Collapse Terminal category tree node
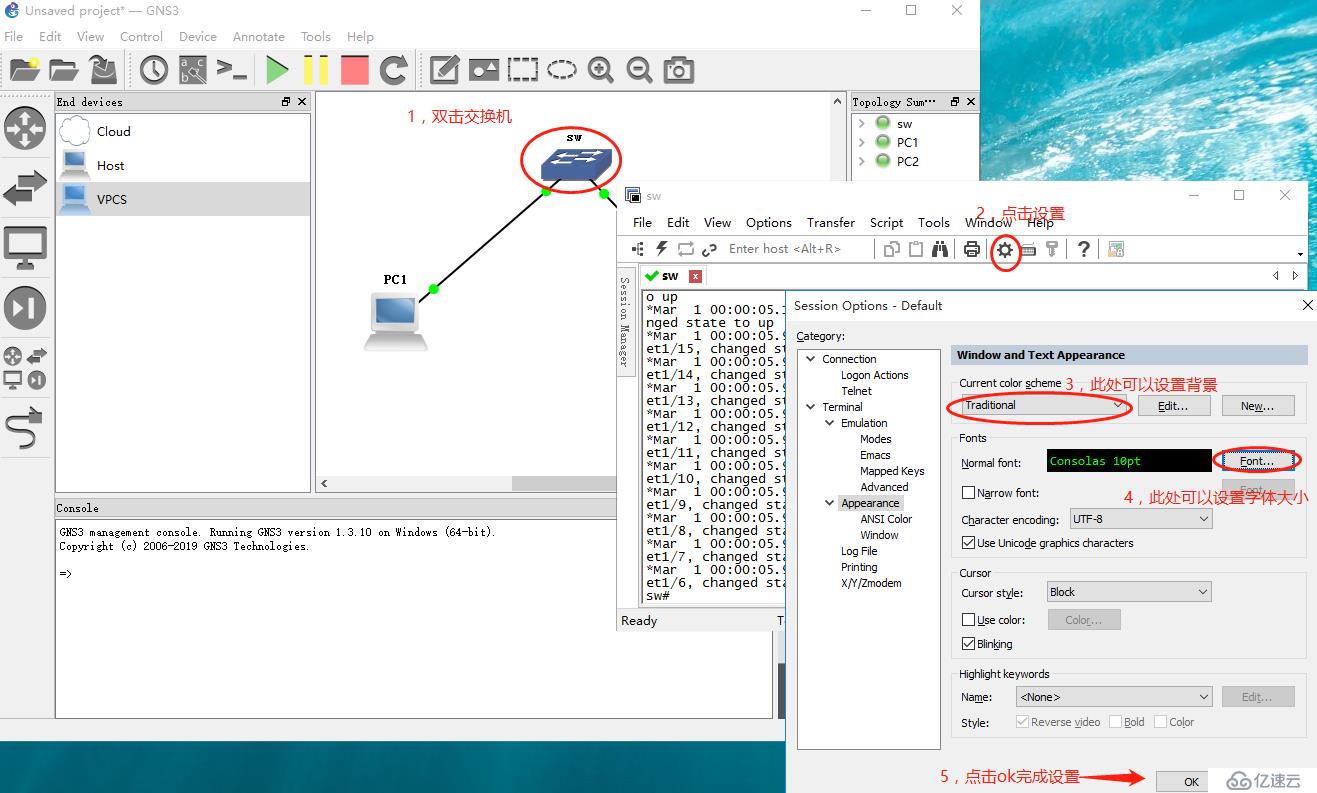Screen dimensions: 1317x793 811,407
